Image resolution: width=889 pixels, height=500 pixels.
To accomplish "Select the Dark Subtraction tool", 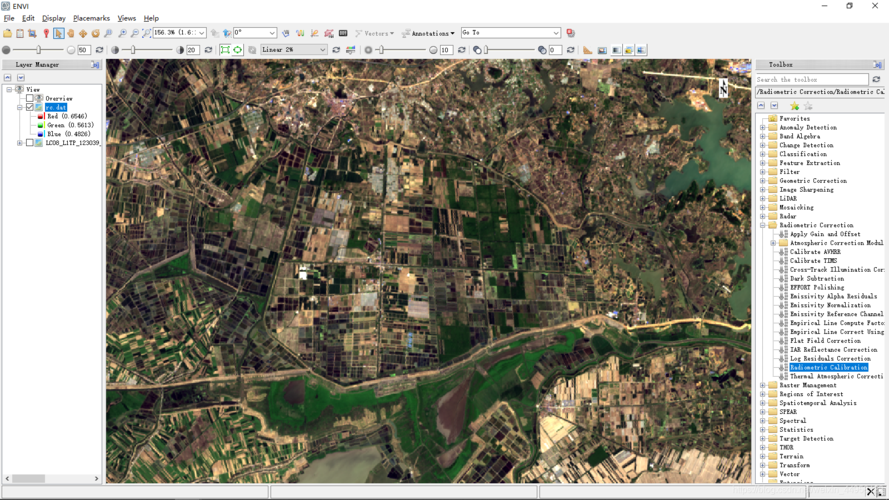I will coord(816,278).
